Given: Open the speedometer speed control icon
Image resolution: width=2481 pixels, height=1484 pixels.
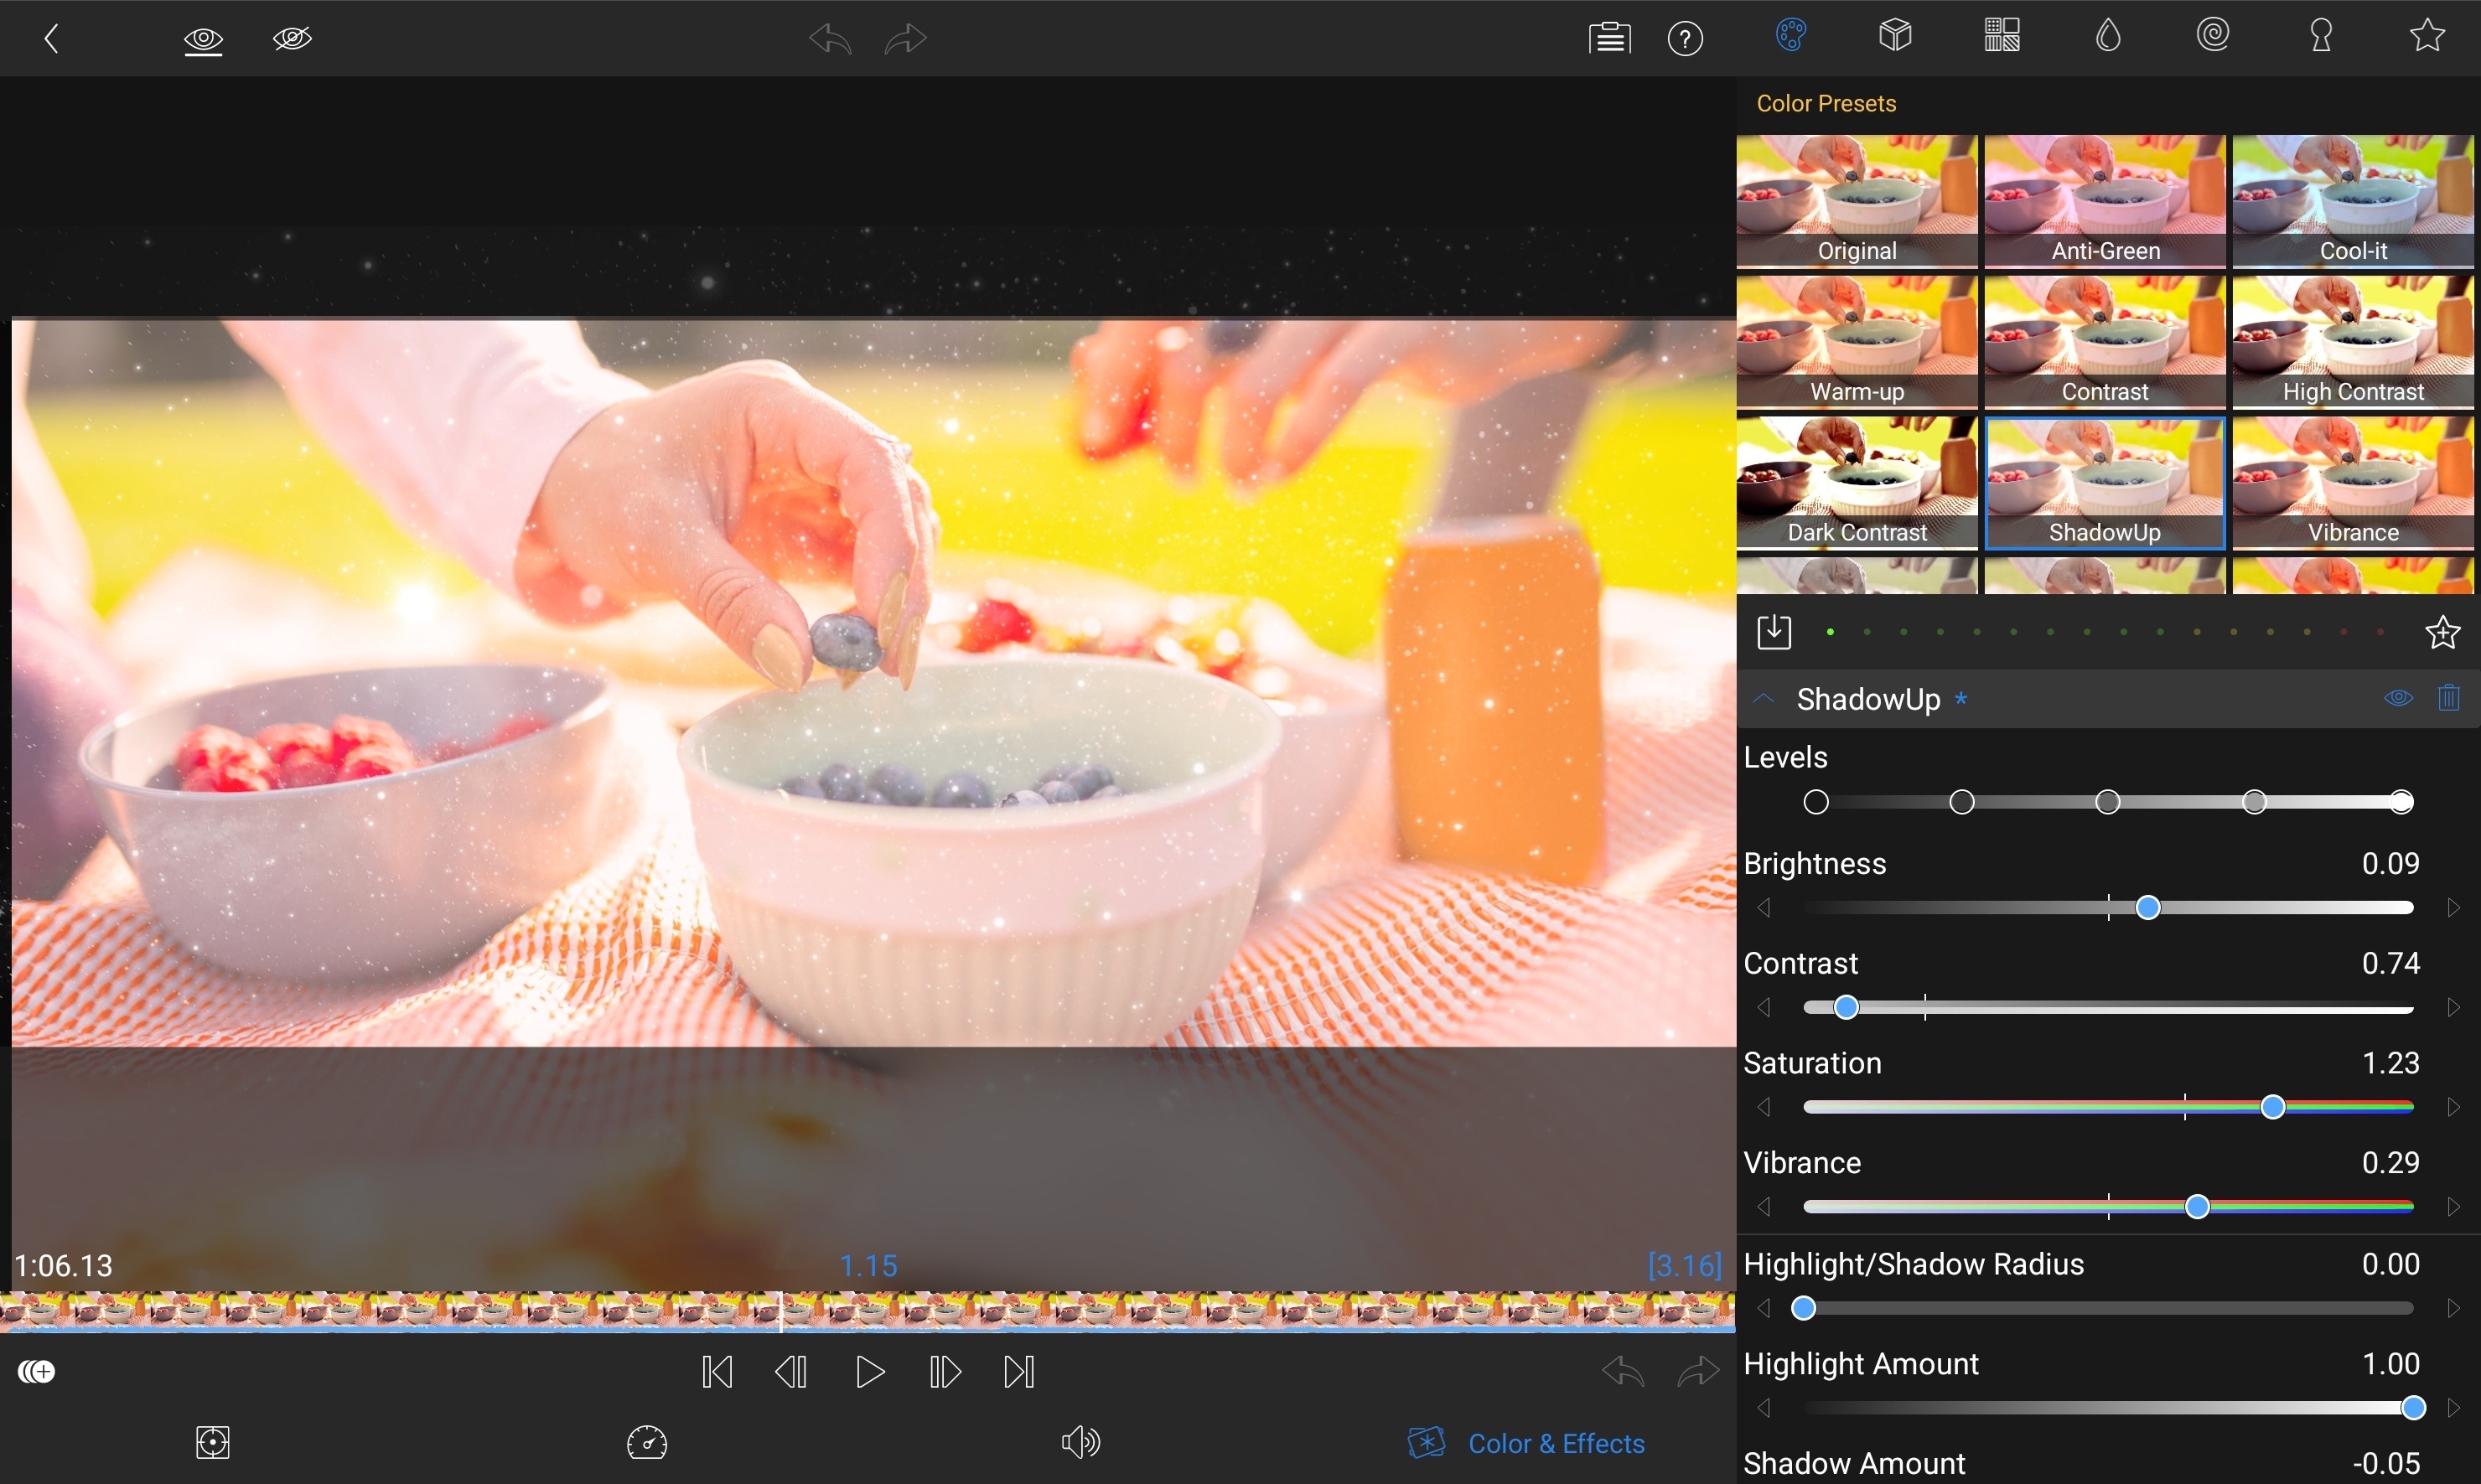Looking at the screenshot, I should (647, 1442).
